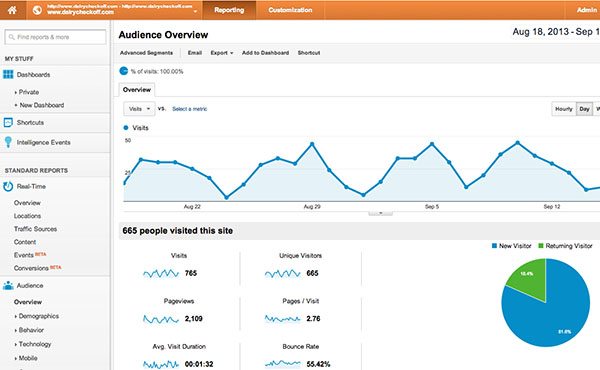Viewport: 600px width, 370px height.
Task: Click the Audience people icon
Action: (8, 285)
